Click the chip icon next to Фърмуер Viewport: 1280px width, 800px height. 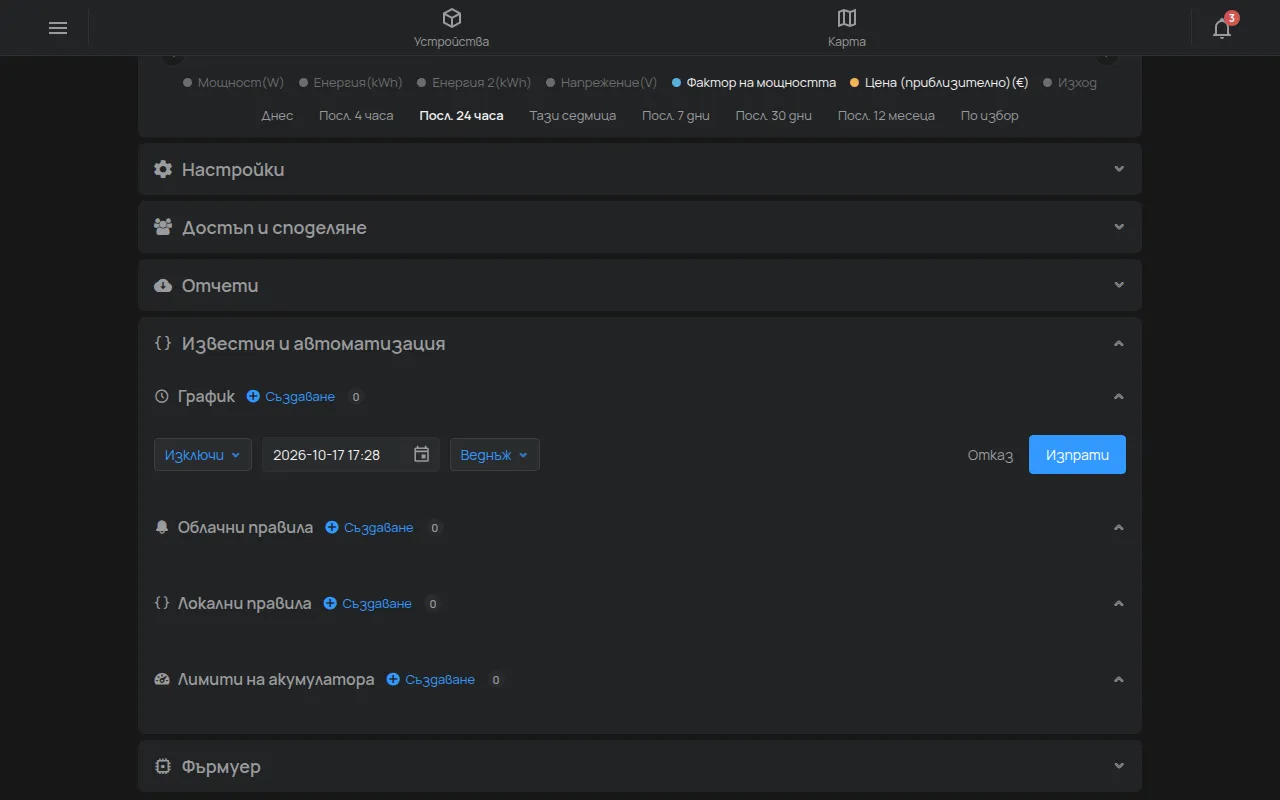tap(163, 767)
